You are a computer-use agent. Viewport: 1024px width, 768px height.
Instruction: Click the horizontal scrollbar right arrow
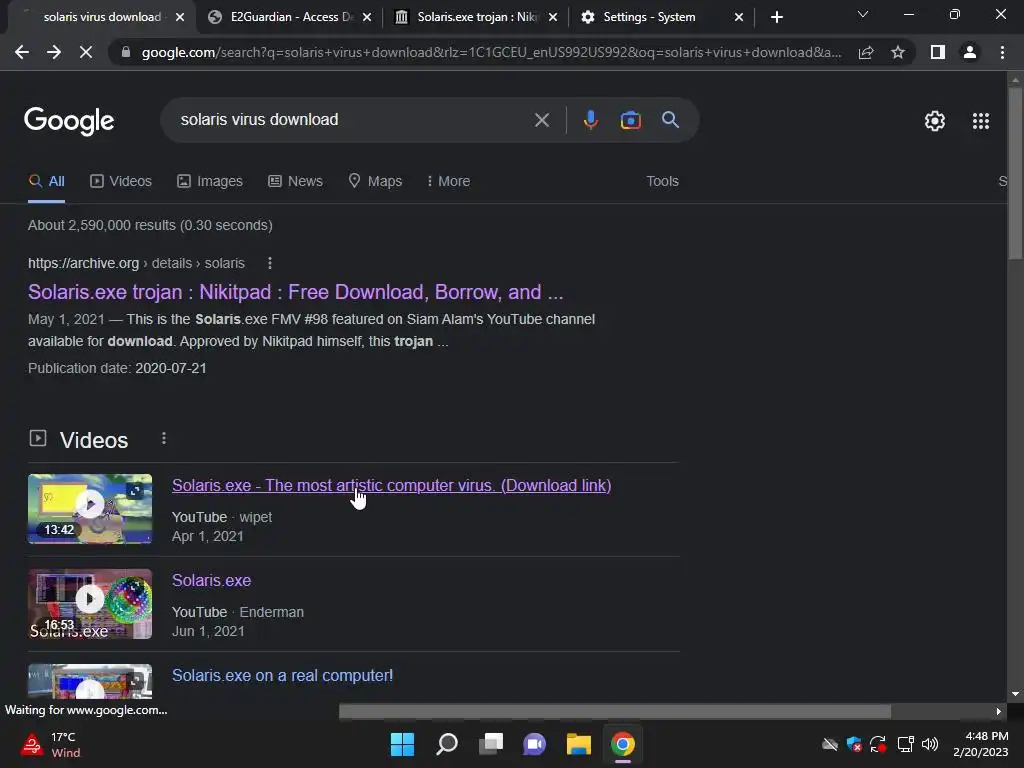pos(998,711)
